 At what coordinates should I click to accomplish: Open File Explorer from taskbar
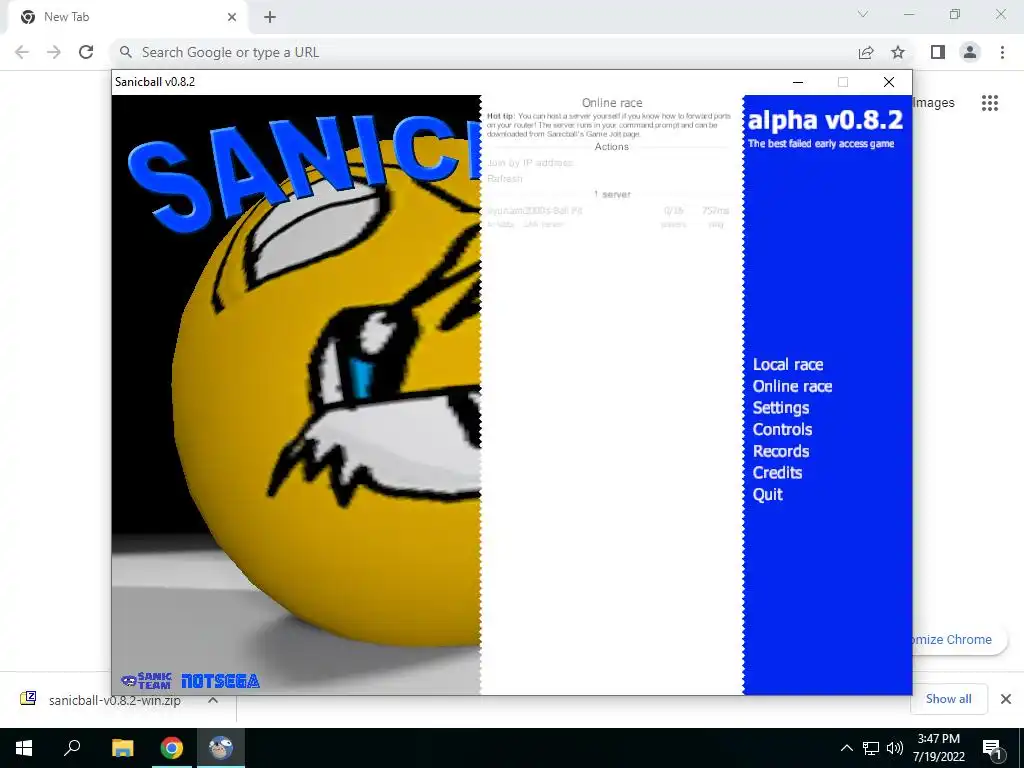(x=122, y=748)
